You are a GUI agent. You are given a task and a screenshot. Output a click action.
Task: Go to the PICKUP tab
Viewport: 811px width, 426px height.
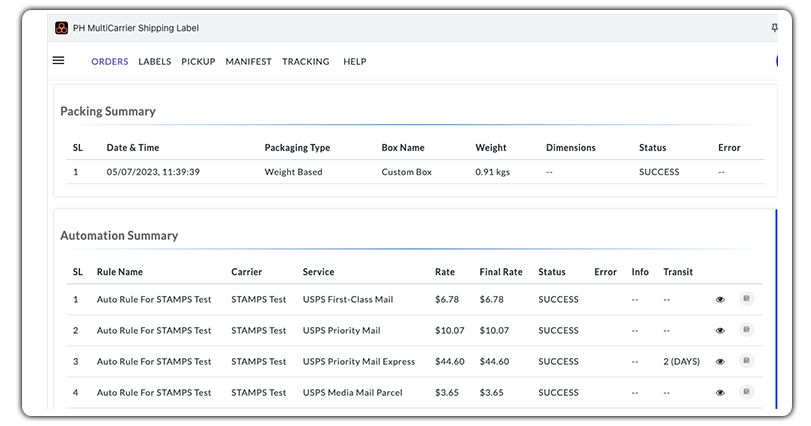[198, 62]
